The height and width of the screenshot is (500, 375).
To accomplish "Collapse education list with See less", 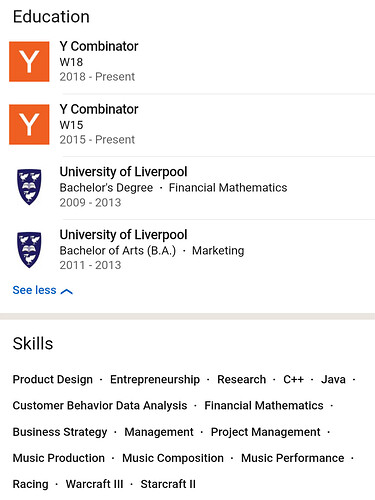I will (x=34, y=290).
